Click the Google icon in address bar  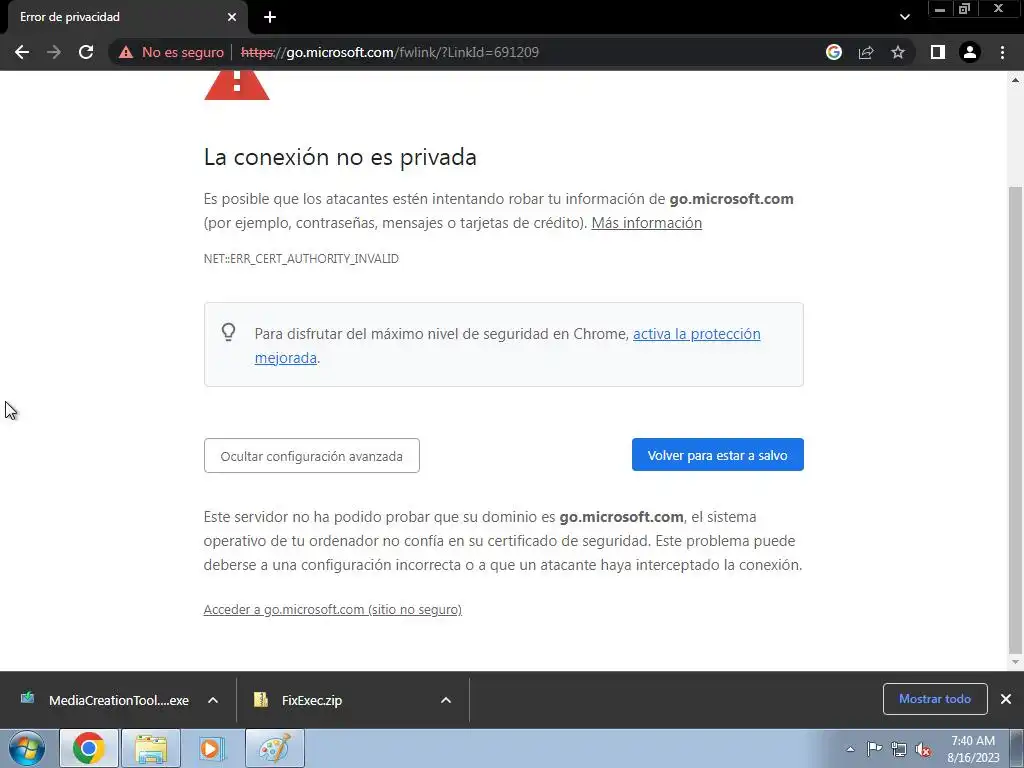[833, 52]
